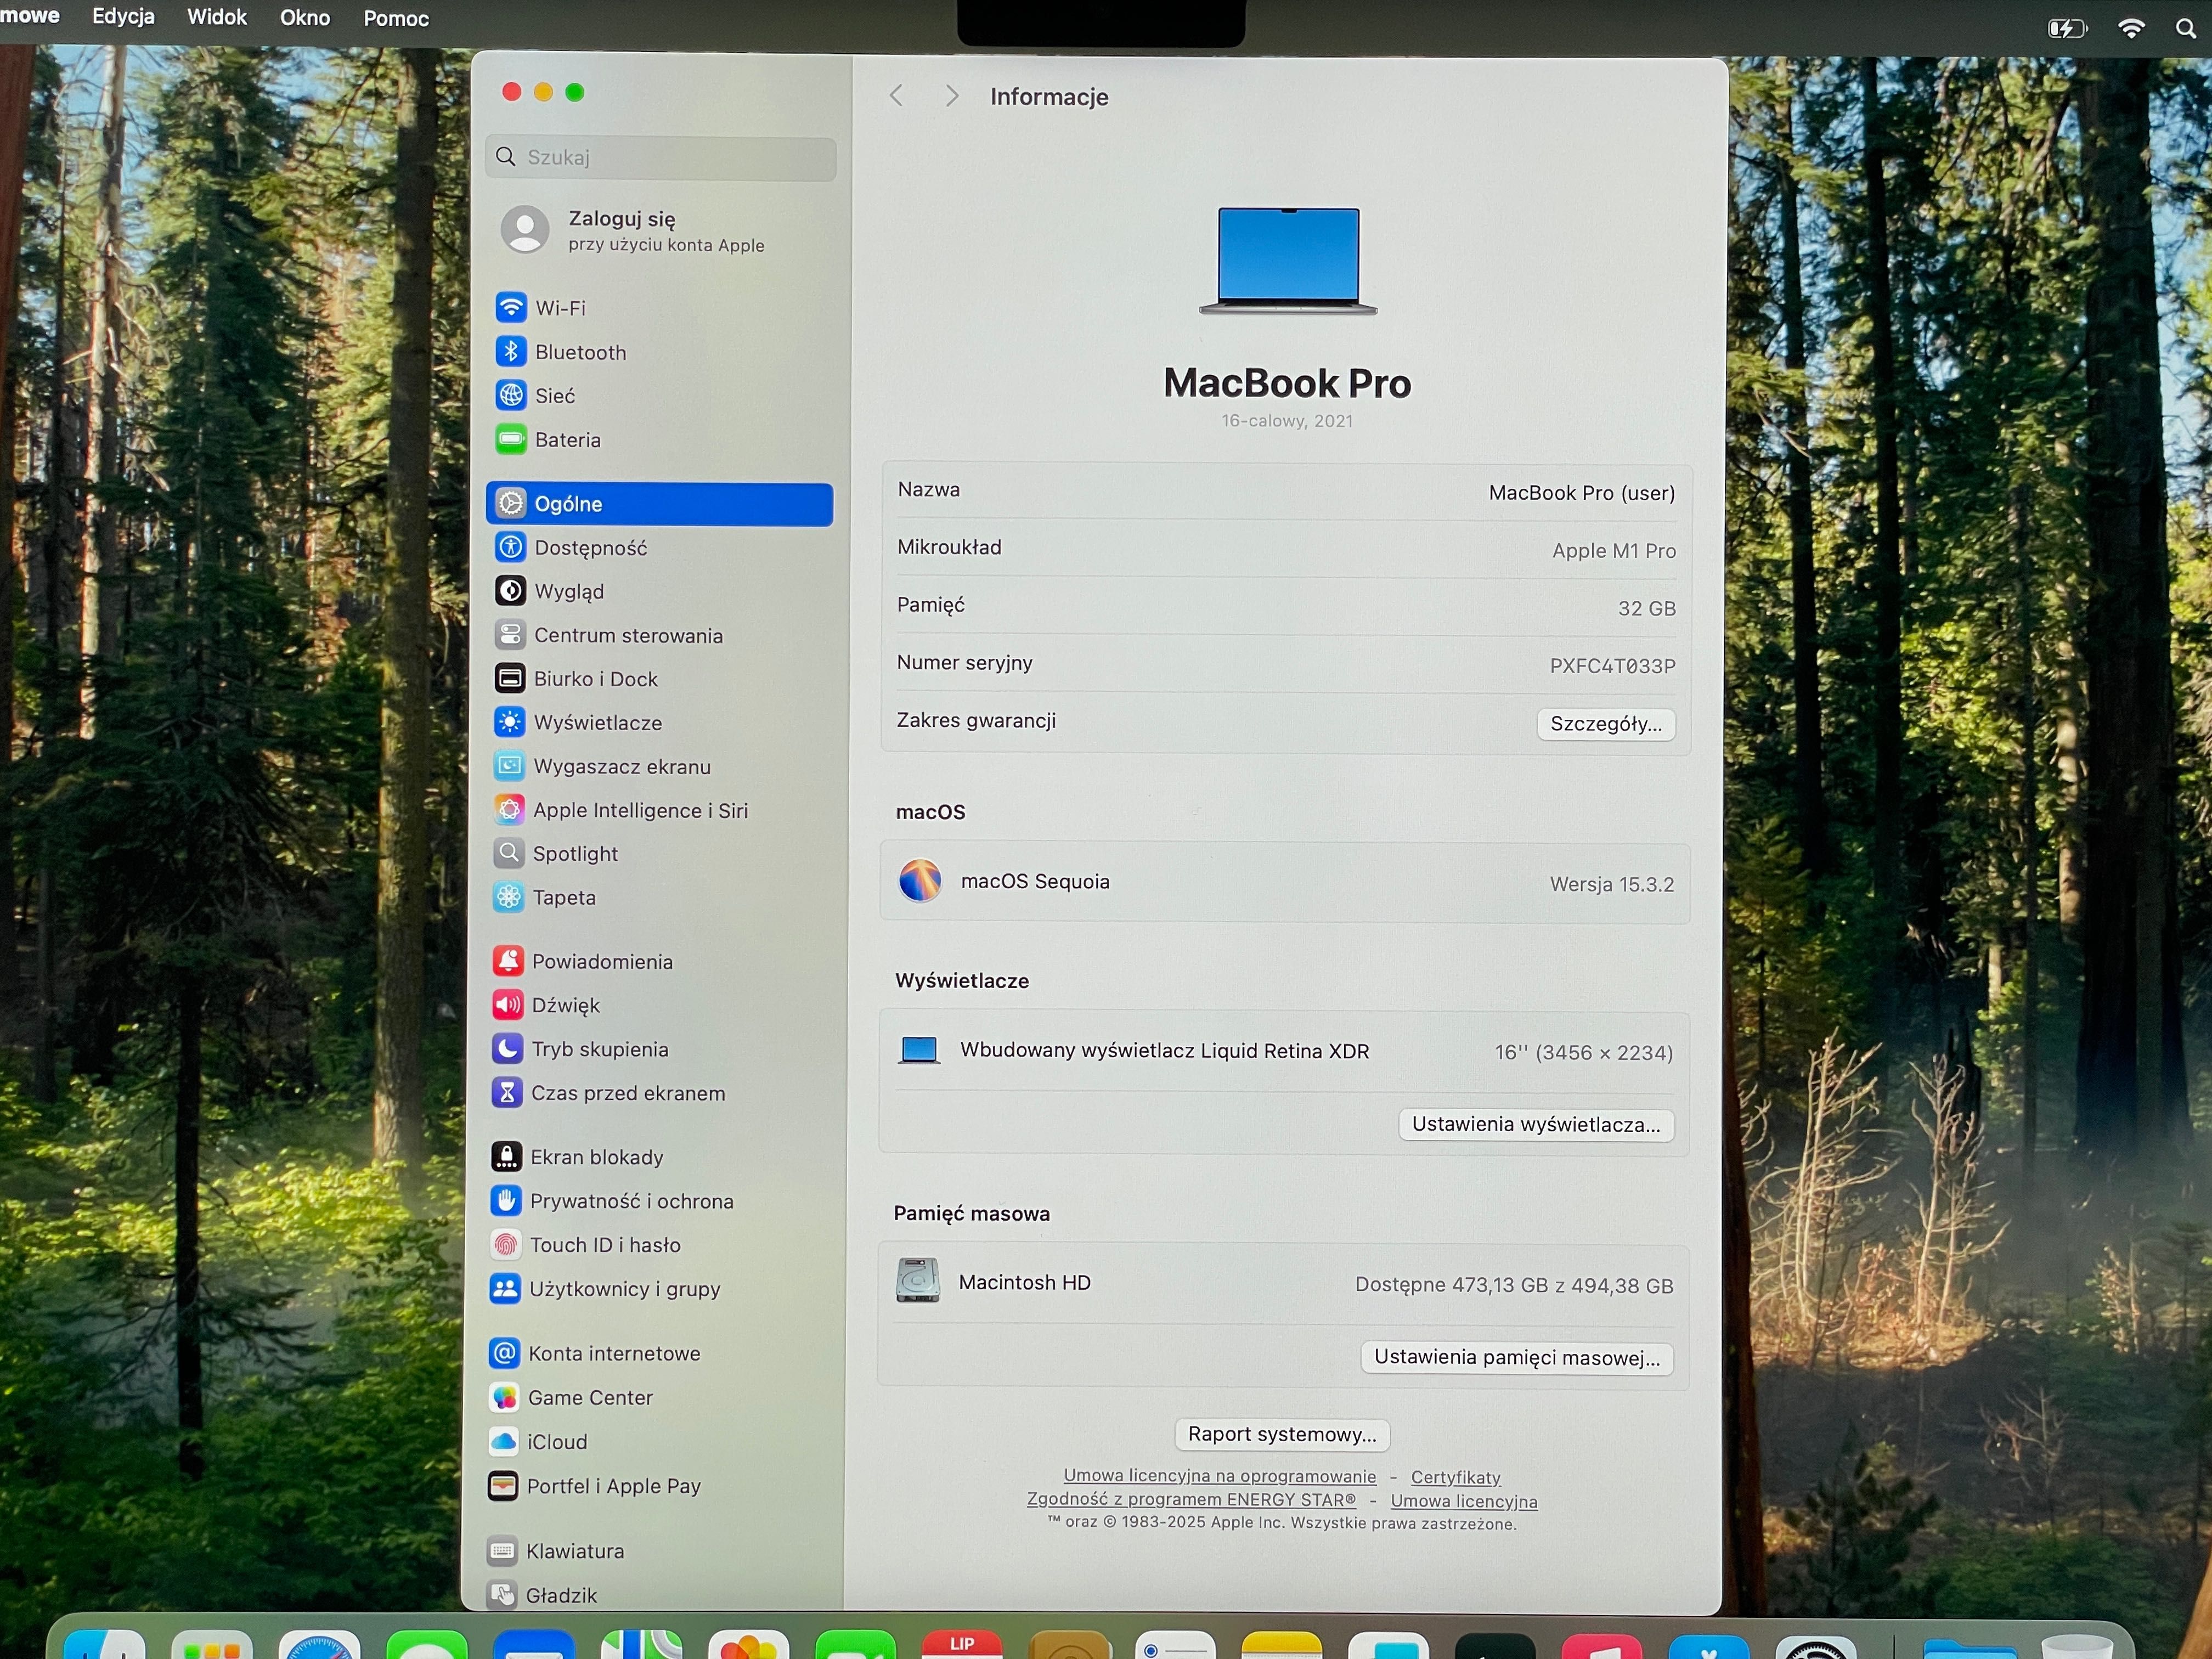The width and height of the screenshot is (2212, 1659).
Task: Open the Edycja menu
Action: tap(123, 17)
